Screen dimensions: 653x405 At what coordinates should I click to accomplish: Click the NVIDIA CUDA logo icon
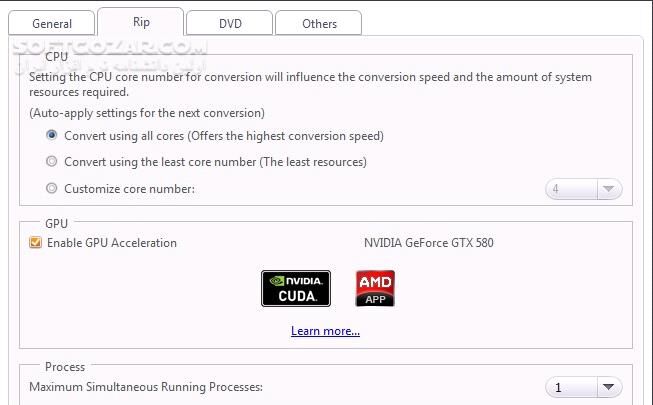tap(296, 288)
